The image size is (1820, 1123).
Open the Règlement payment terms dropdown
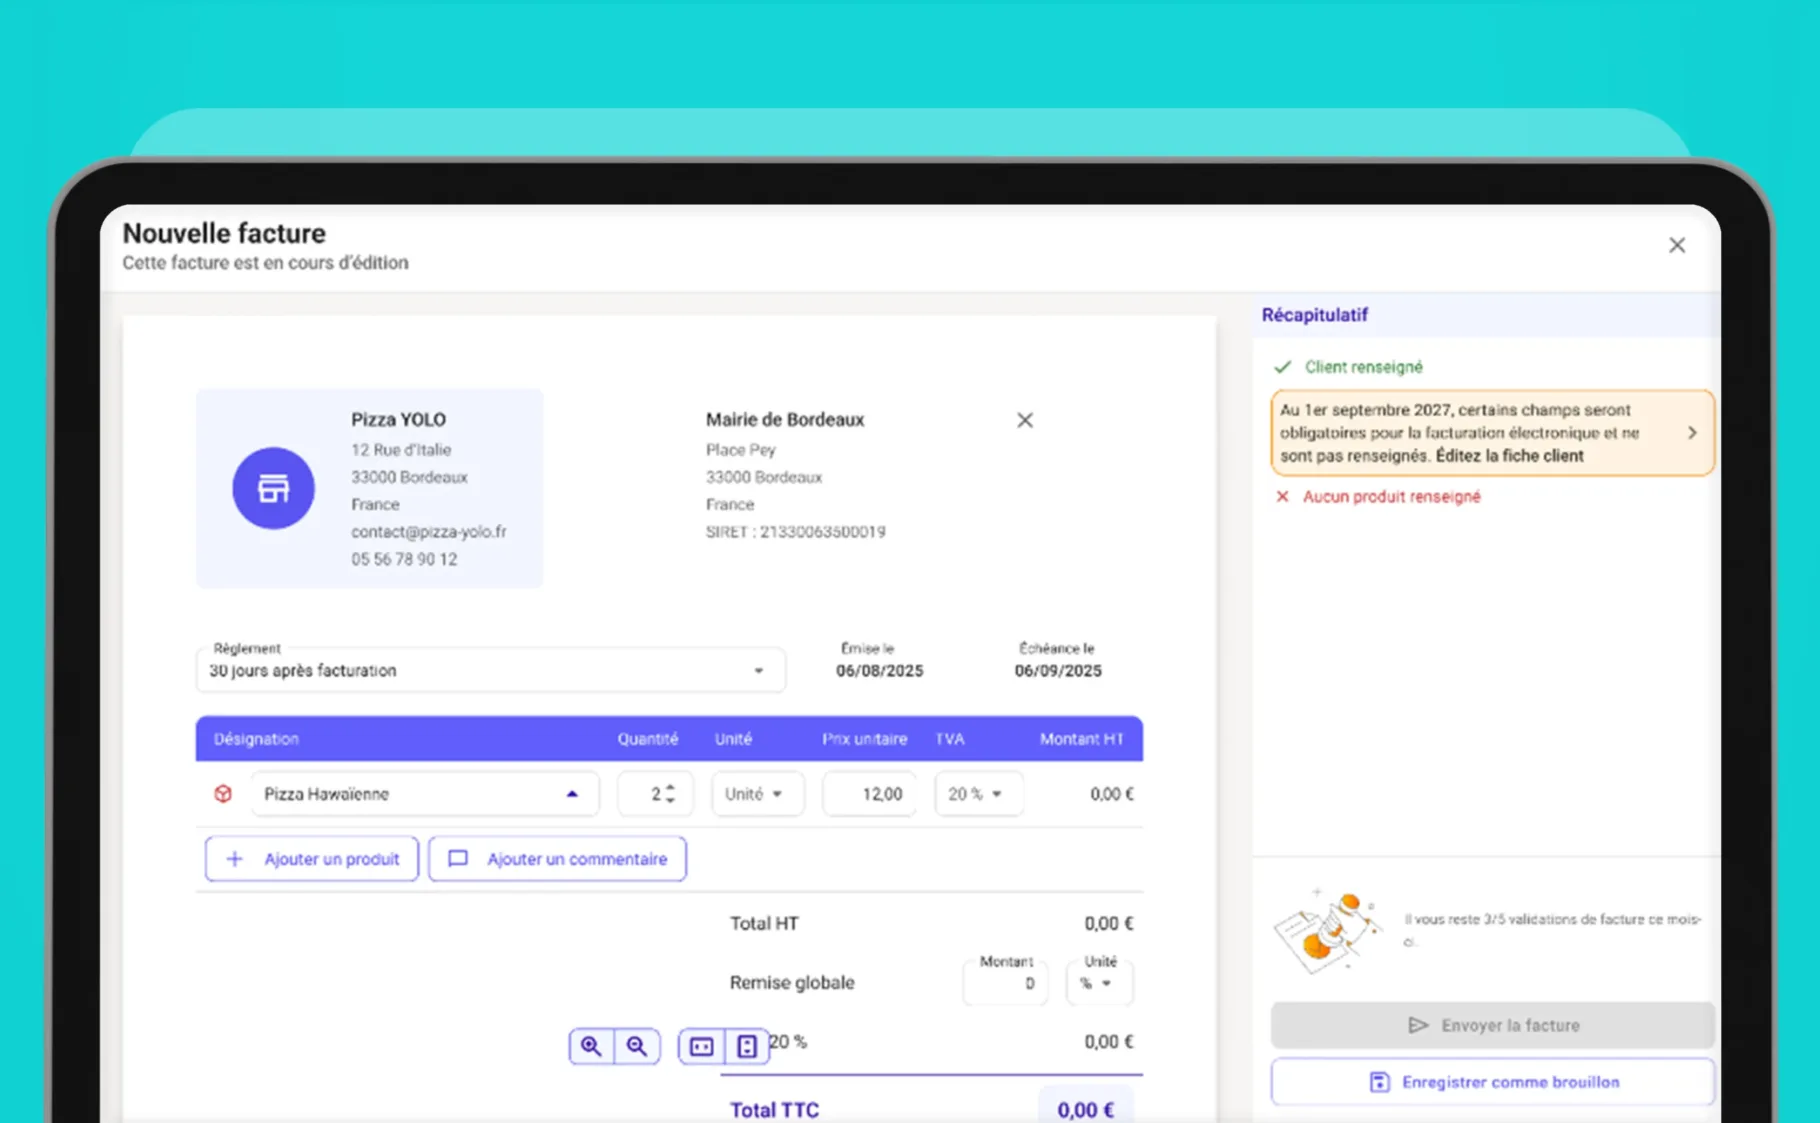(490, 670)
